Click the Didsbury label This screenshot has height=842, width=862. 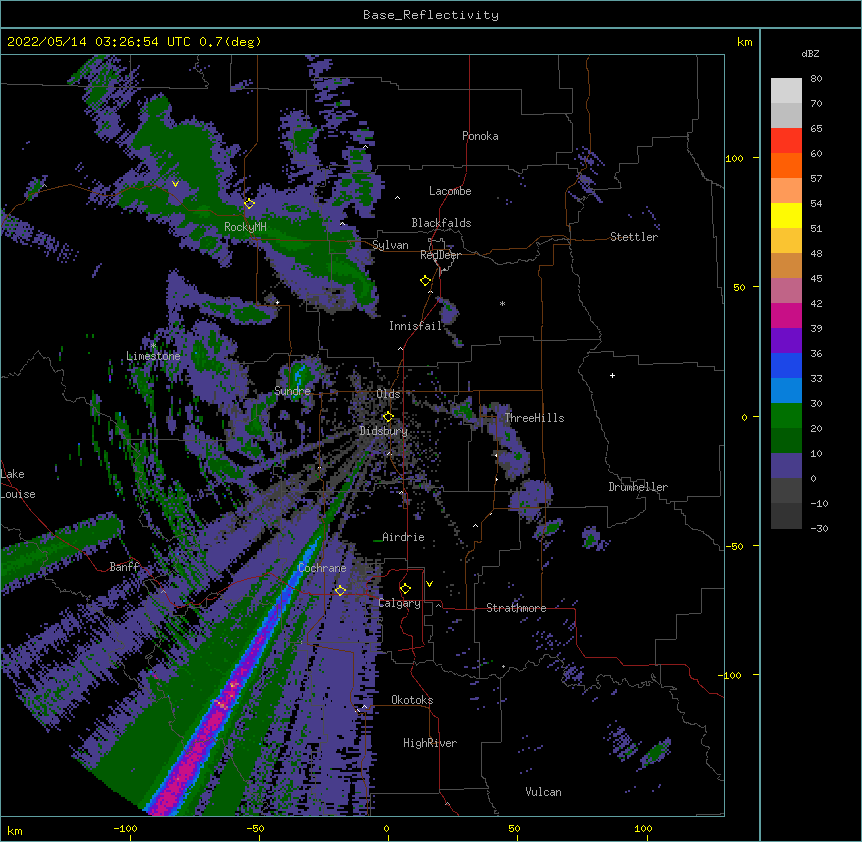tap(384, 431)
